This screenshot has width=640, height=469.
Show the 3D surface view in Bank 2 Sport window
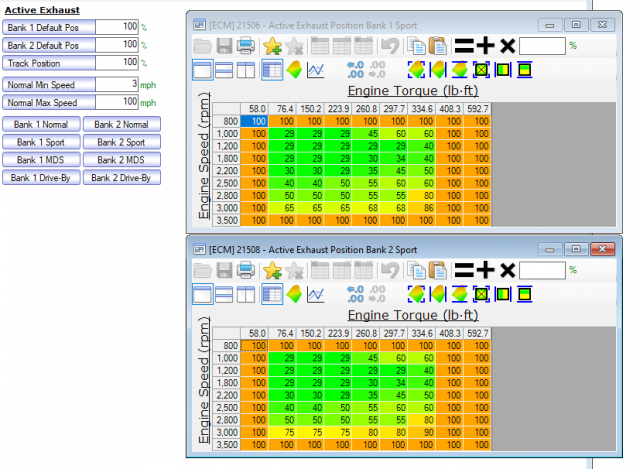pyautogui.click(x=294, y=295)
